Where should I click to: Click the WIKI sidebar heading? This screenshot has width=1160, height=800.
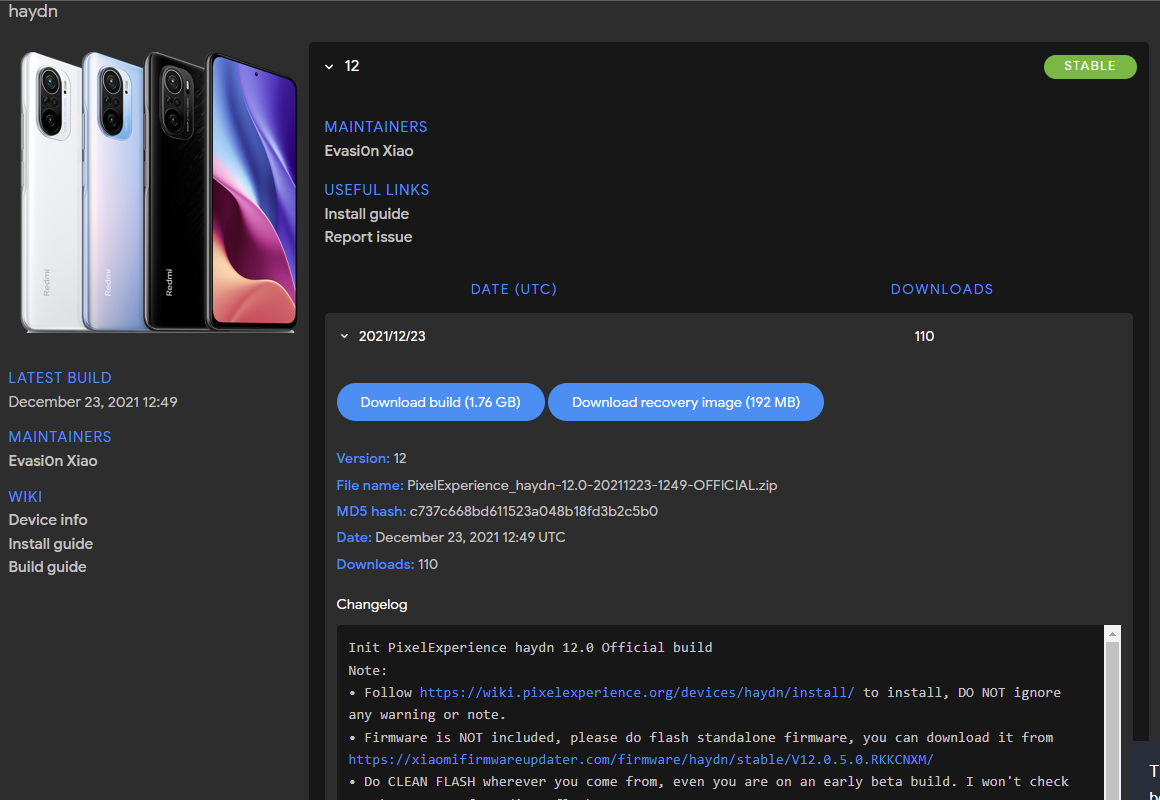[25, 497]
